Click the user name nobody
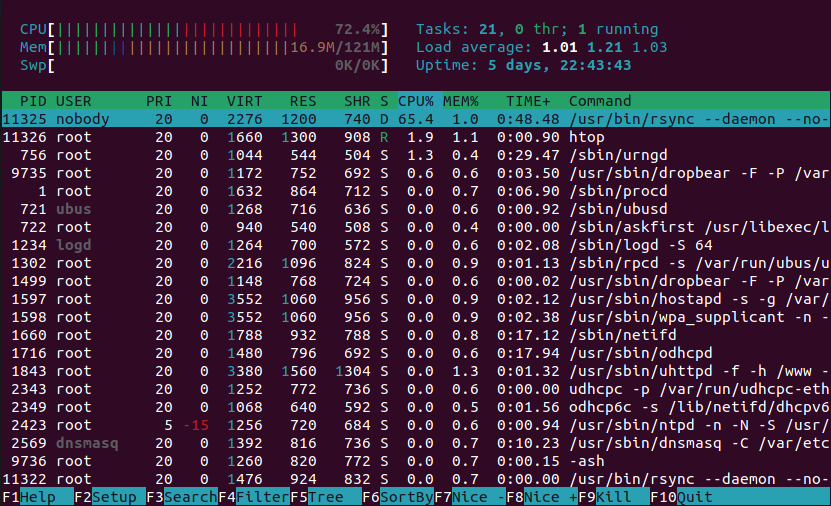This screenshot has height=506, width=831. tap(83, 119)
